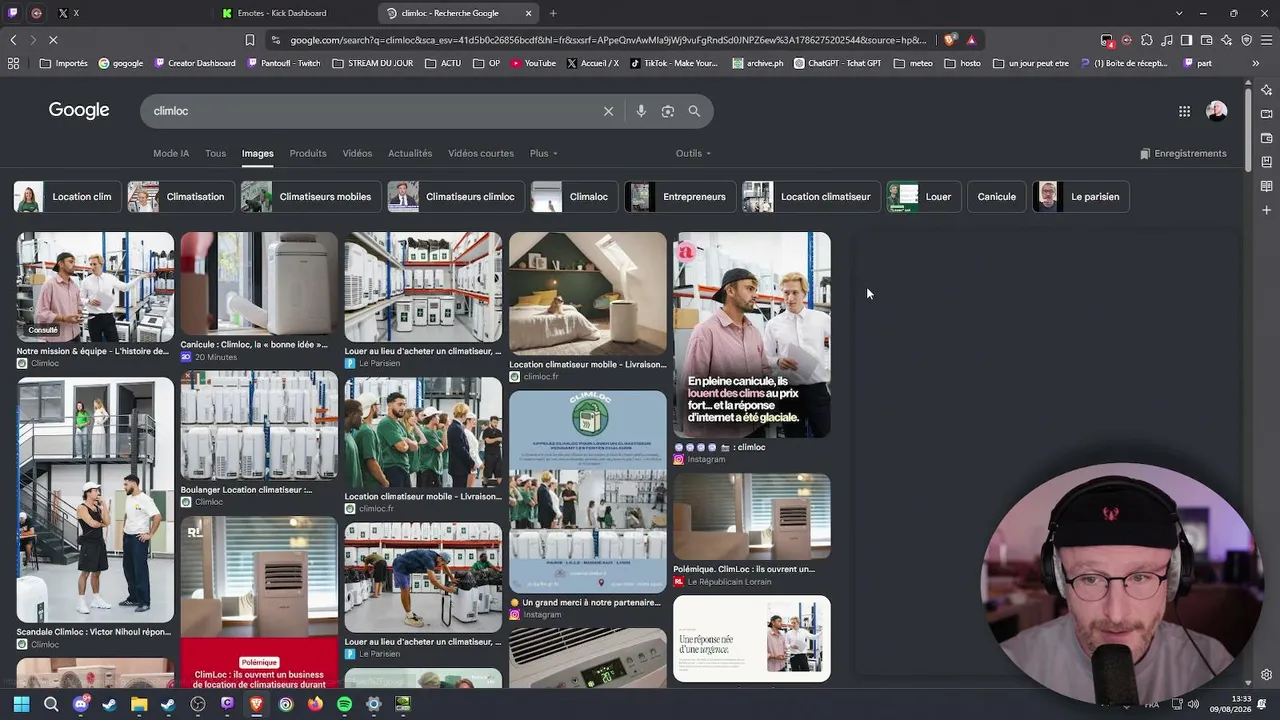Screen dimensions: 1280x720
Task: Switch to the Produits tab
Action: (308, 153)
